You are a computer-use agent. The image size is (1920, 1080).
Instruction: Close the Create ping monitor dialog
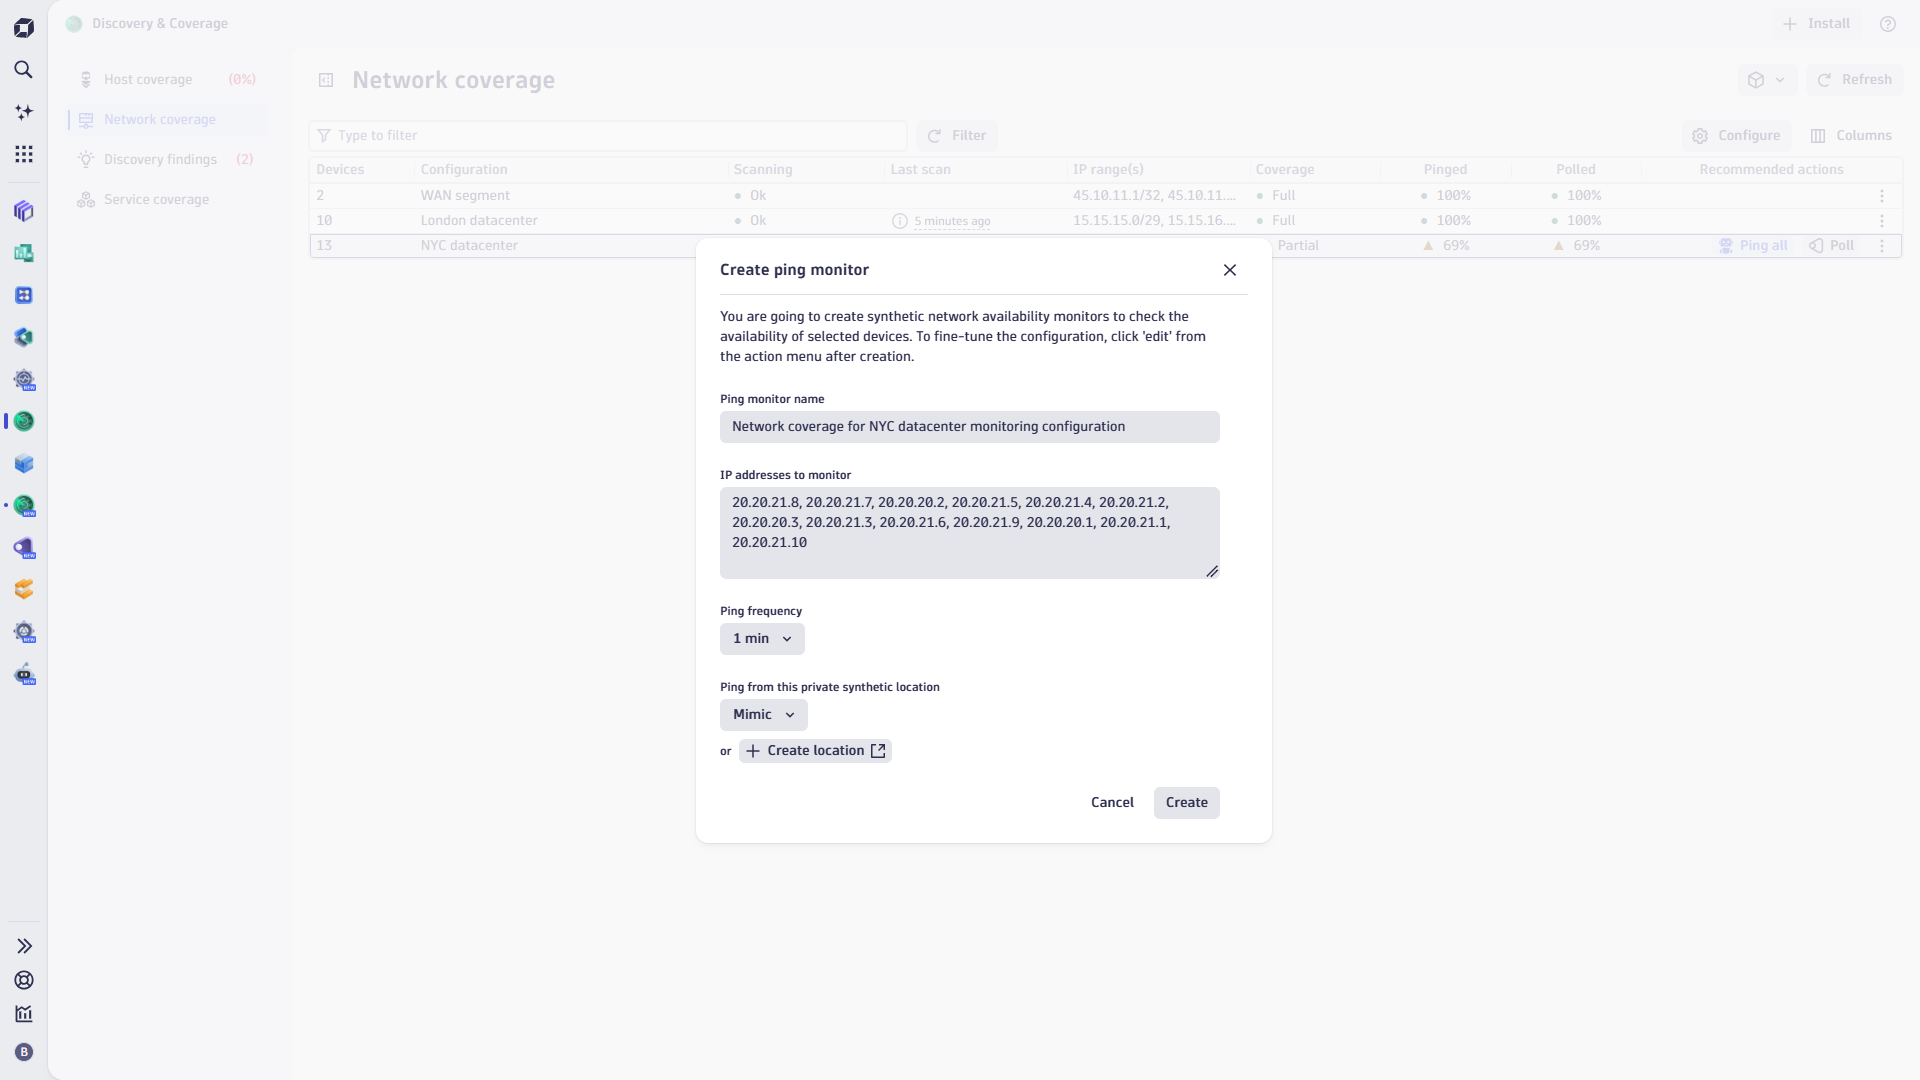pos(1229,270)
